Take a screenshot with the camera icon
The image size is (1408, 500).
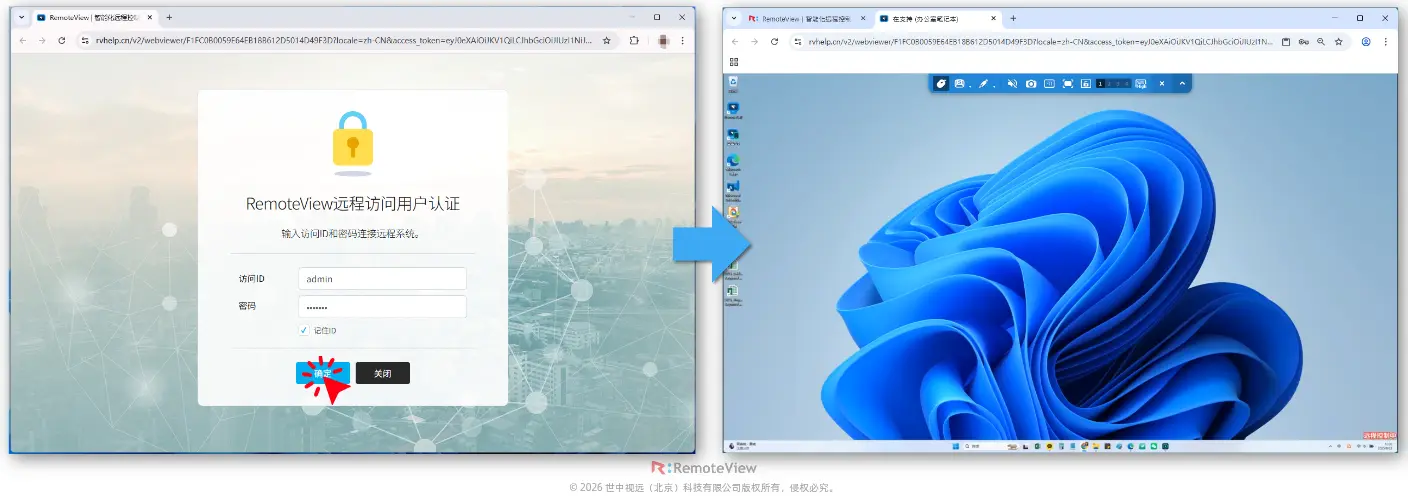[x=1031, y=83]
